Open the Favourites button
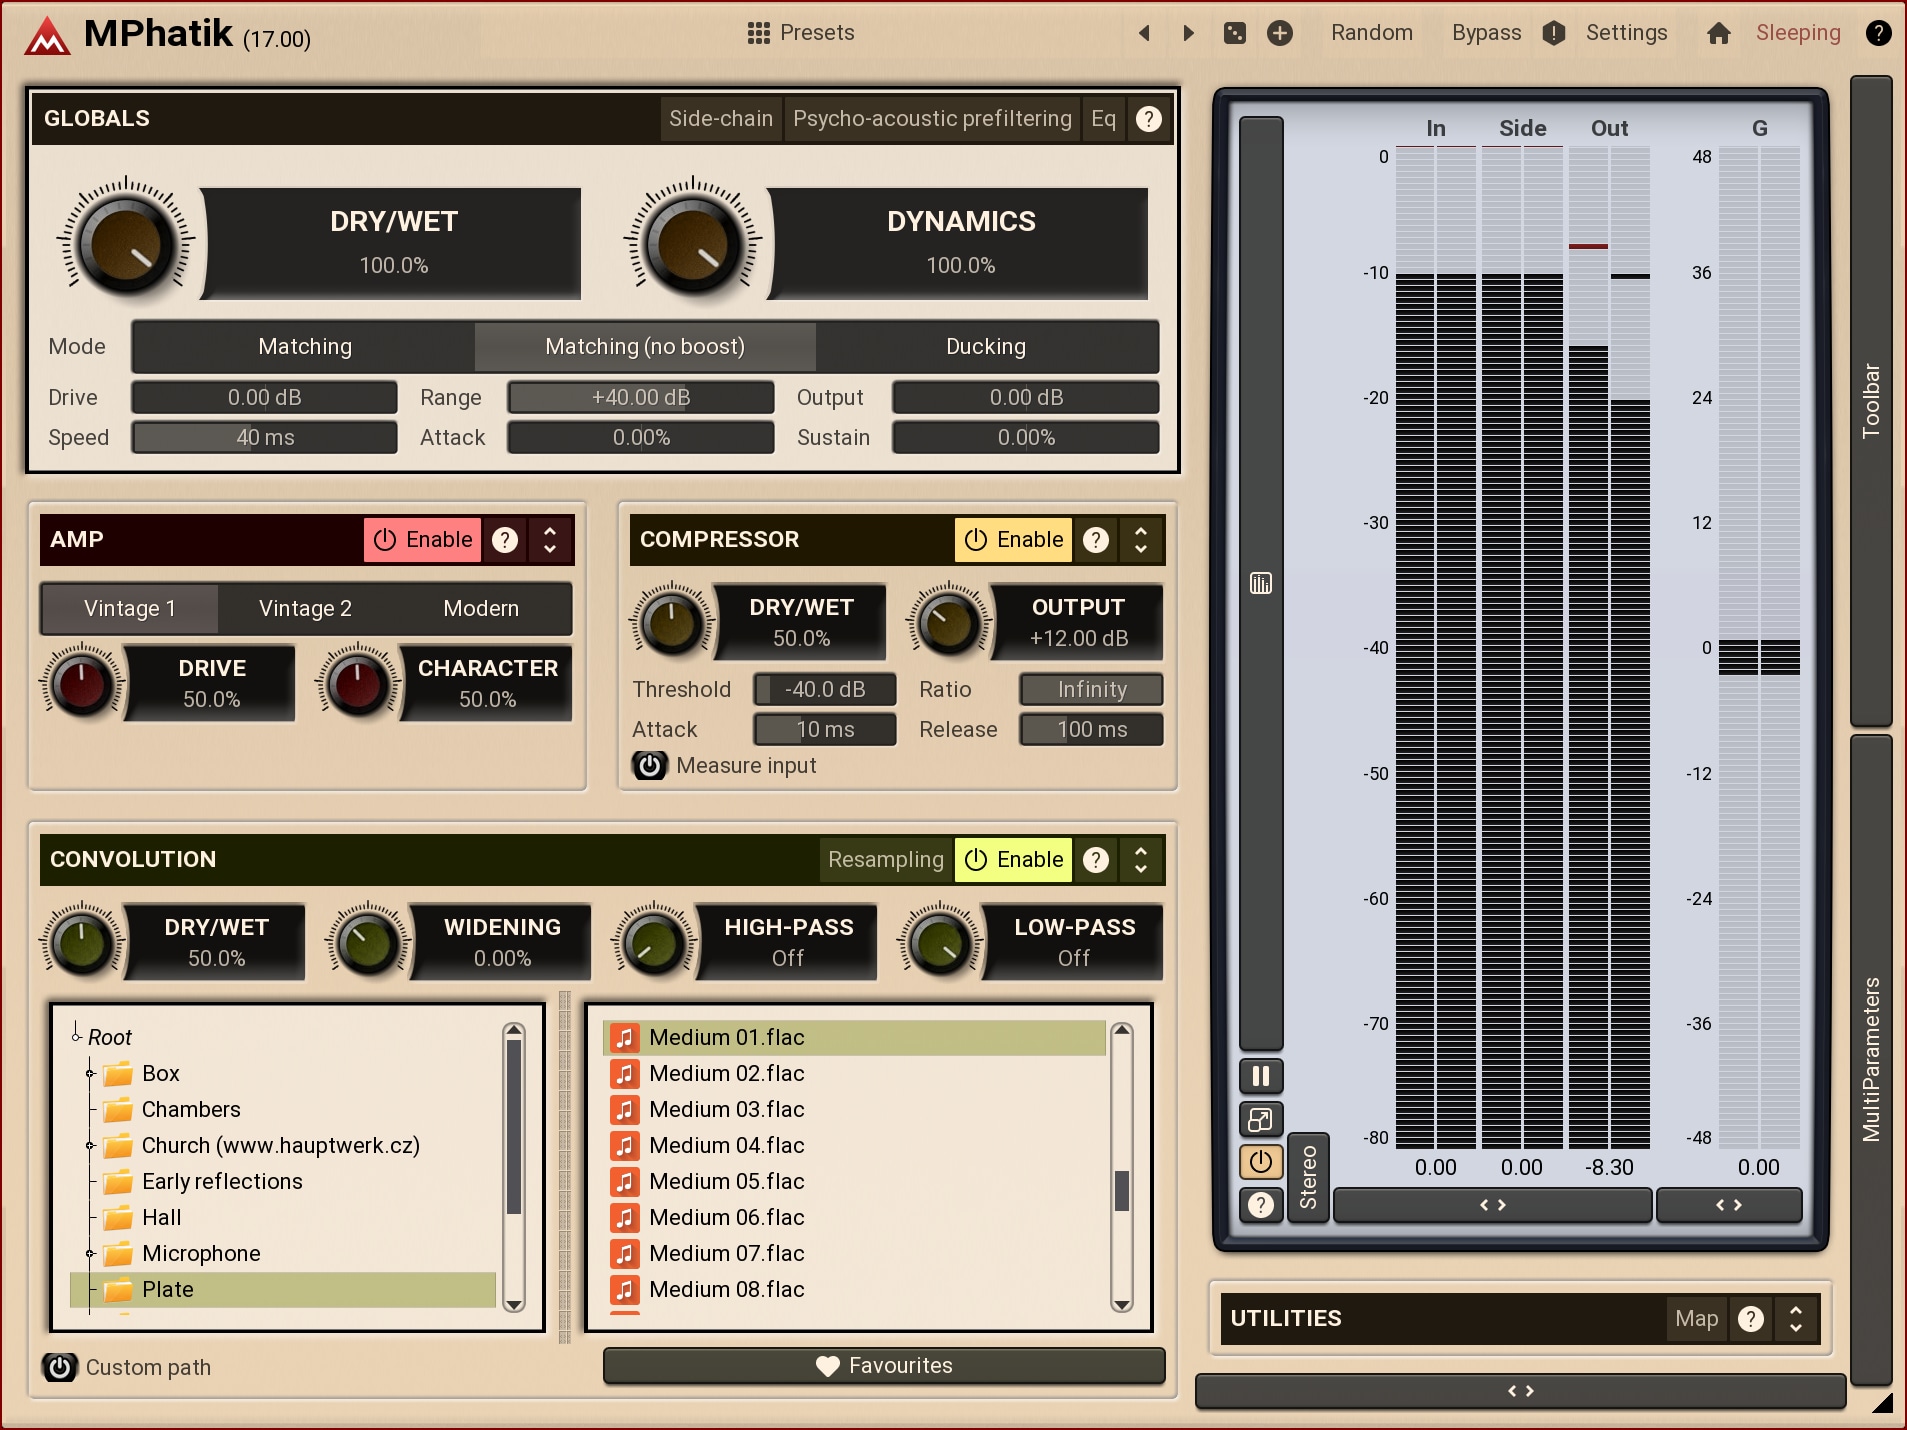Image resolution: width=1907 pixels, height=1430 pixels. coord(884,1366)
